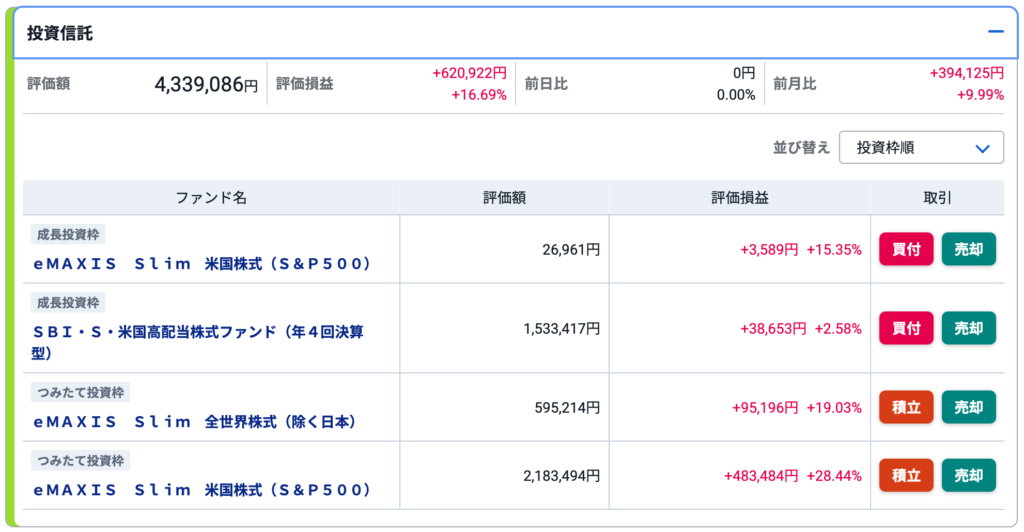Open the つみたて投資枠 eMAXIS Slim 米国株式 link

[x=202, y=490]
